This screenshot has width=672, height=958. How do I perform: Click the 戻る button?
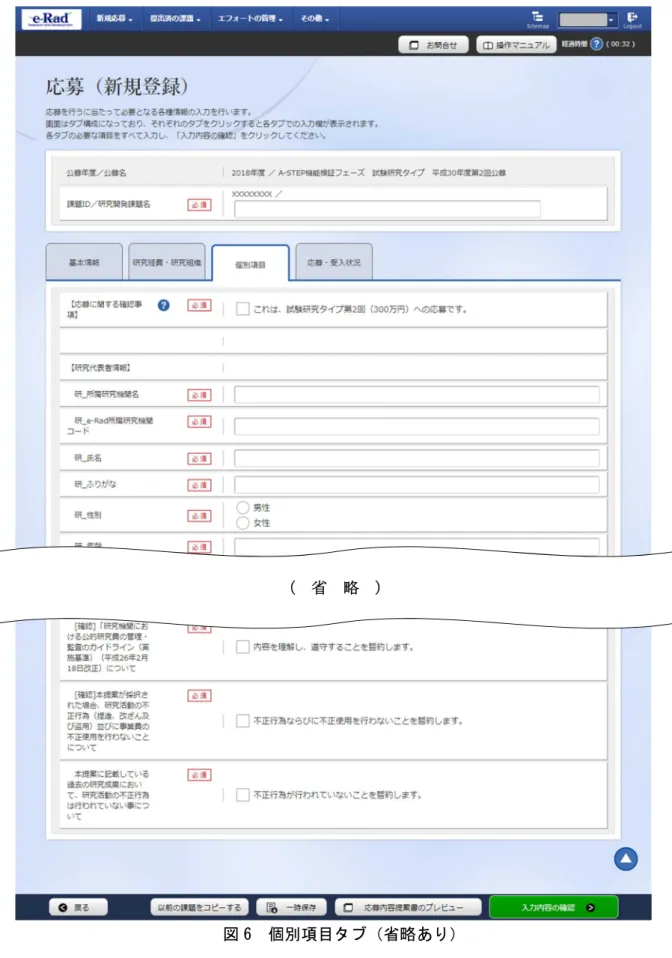click(x=78, y=907)
